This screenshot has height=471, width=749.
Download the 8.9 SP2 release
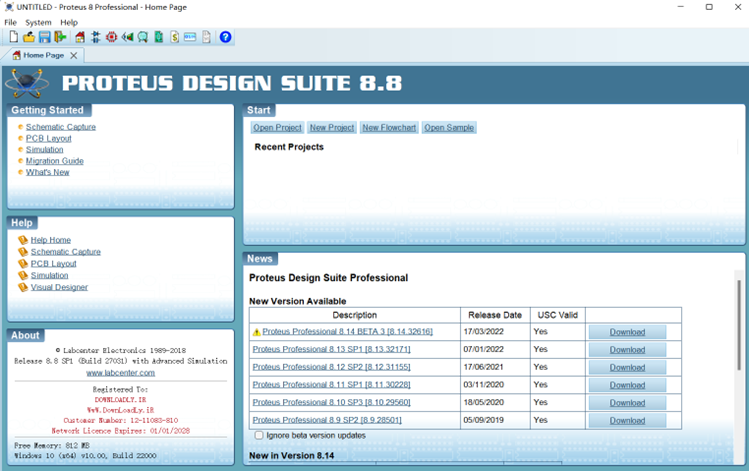tap(627, 420)
